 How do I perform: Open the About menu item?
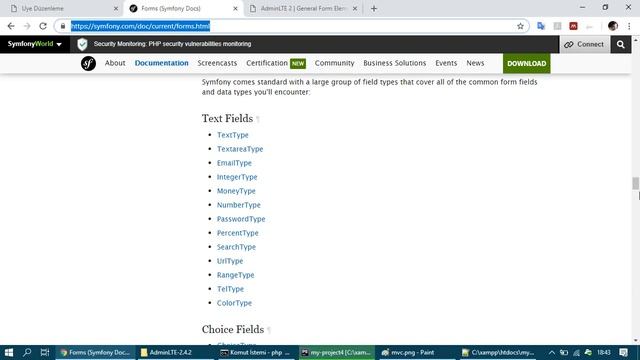pos(115,63)
